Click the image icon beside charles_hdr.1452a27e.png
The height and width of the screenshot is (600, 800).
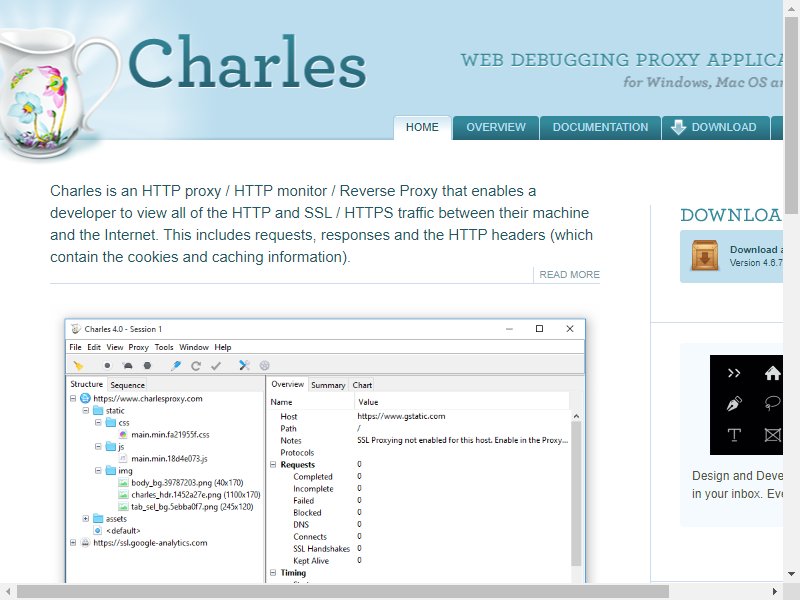[123, 495]
